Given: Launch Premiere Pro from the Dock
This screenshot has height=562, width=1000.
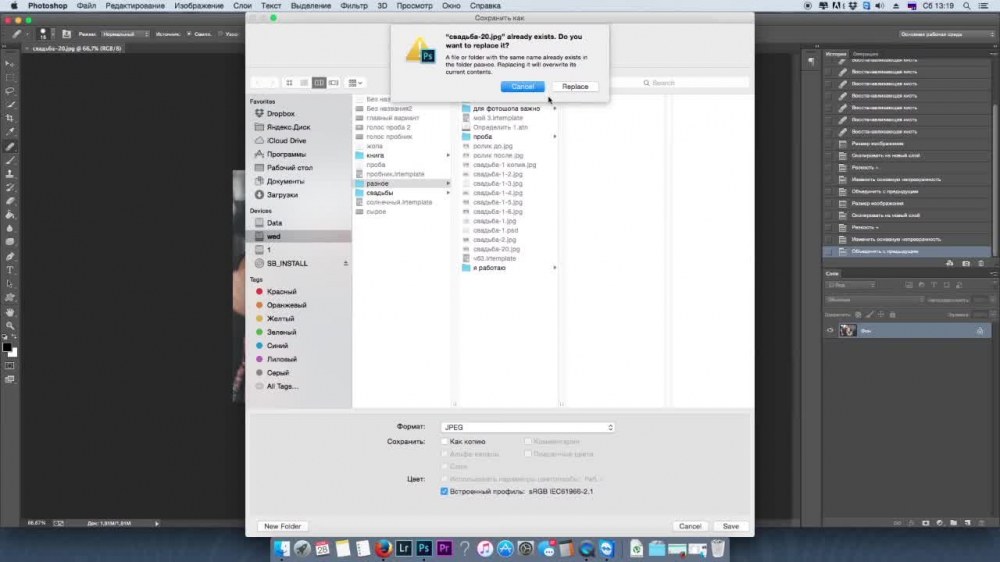Looking at the screenshot, I should point(445,548).
